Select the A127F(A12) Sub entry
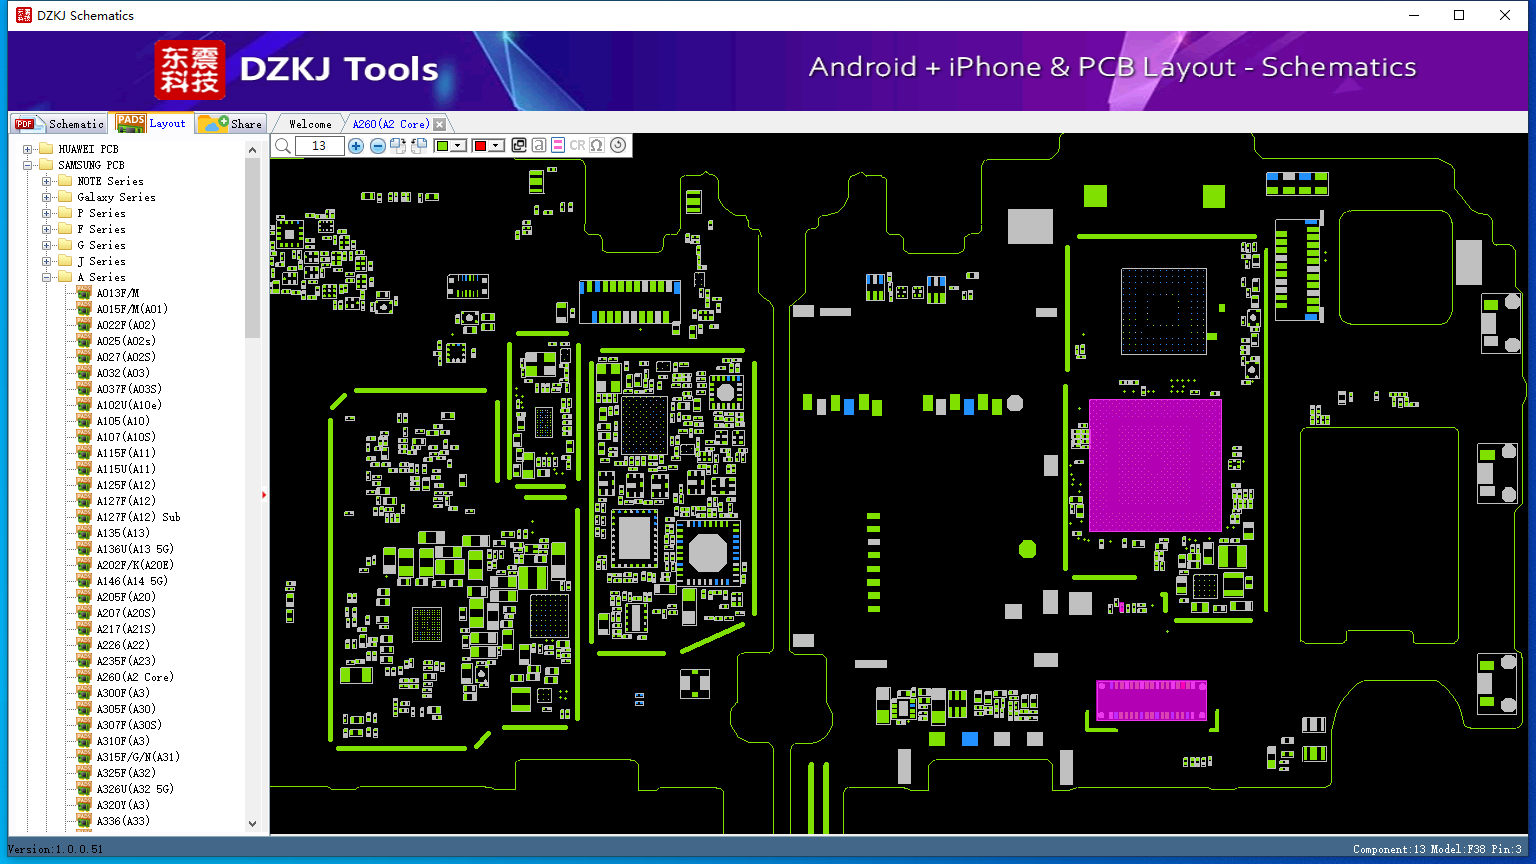 point(138,517)
